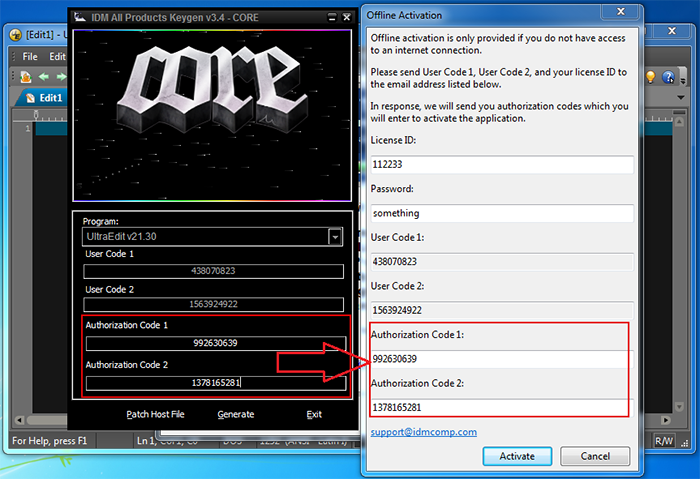Click the keygen window title bar icon

click(80, 17)
